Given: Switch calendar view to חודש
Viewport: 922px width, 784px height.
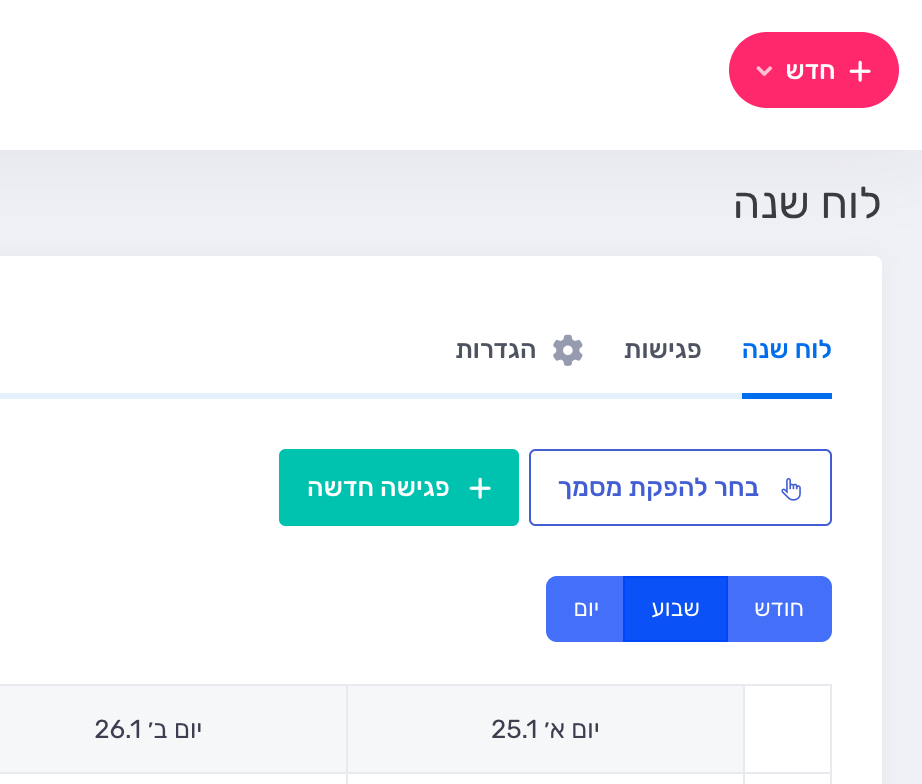Looking at the screenshot, I should [x=780, y=608].
